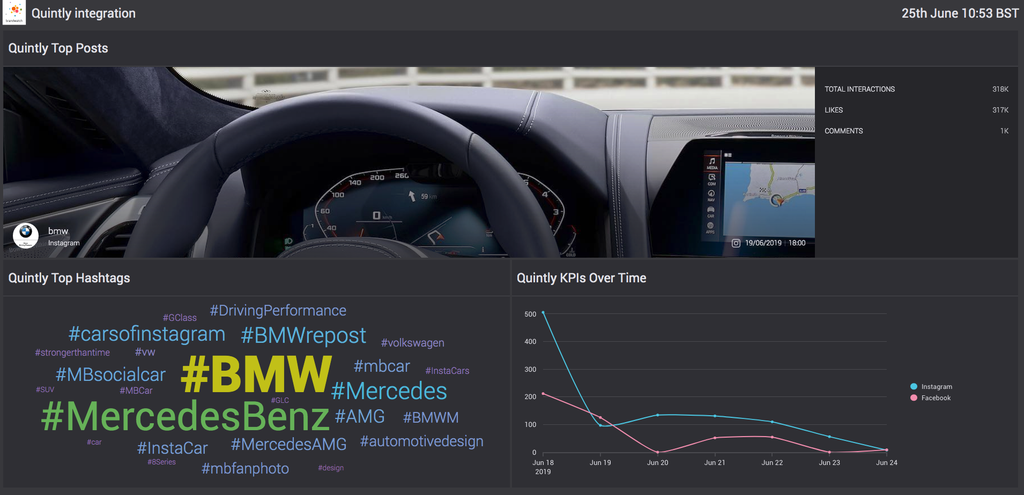1024x495 pixels.
Task: Click the Instagram icon beside the post date
Action: click(x=736, y=242)
